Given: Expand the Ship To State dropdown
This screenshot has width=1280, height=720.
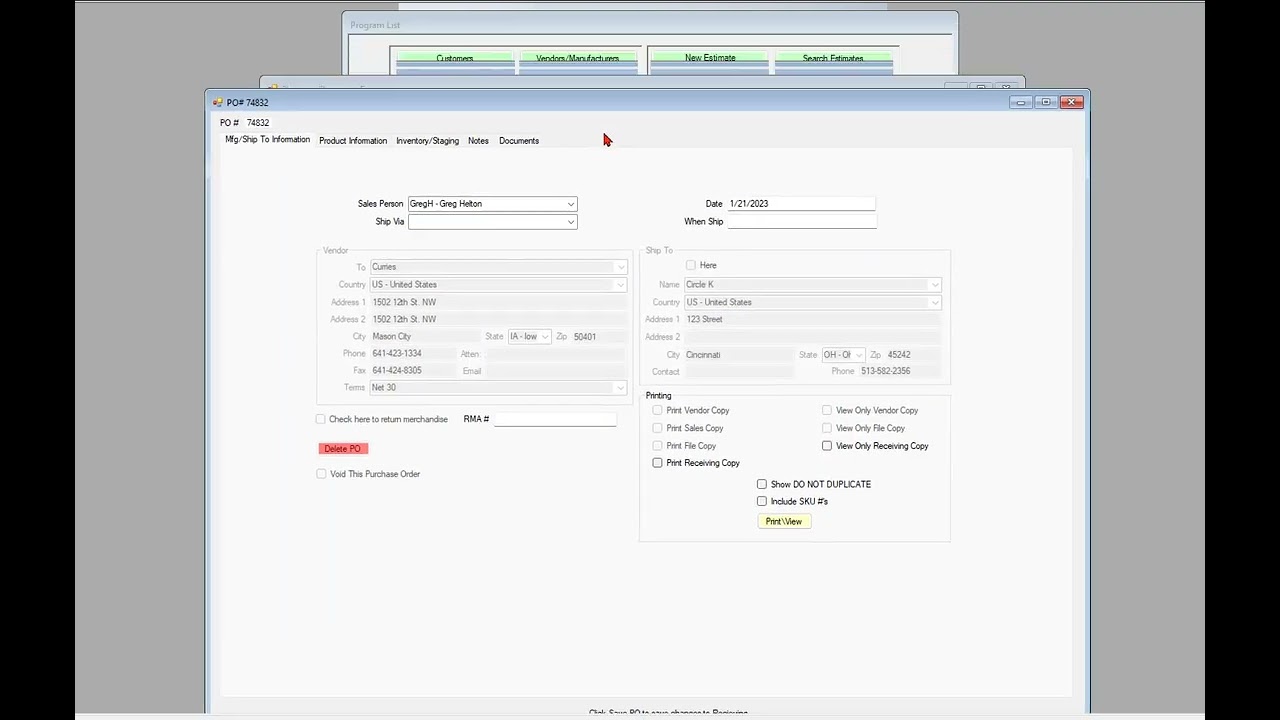Looking at the screenshot, I should 858,355.
